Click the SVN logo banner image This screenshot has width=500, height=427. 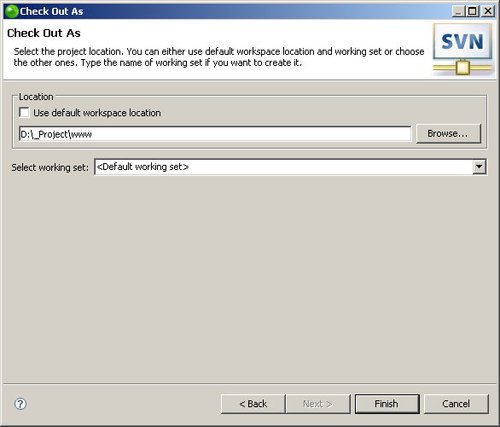click(x=462, y=50)
